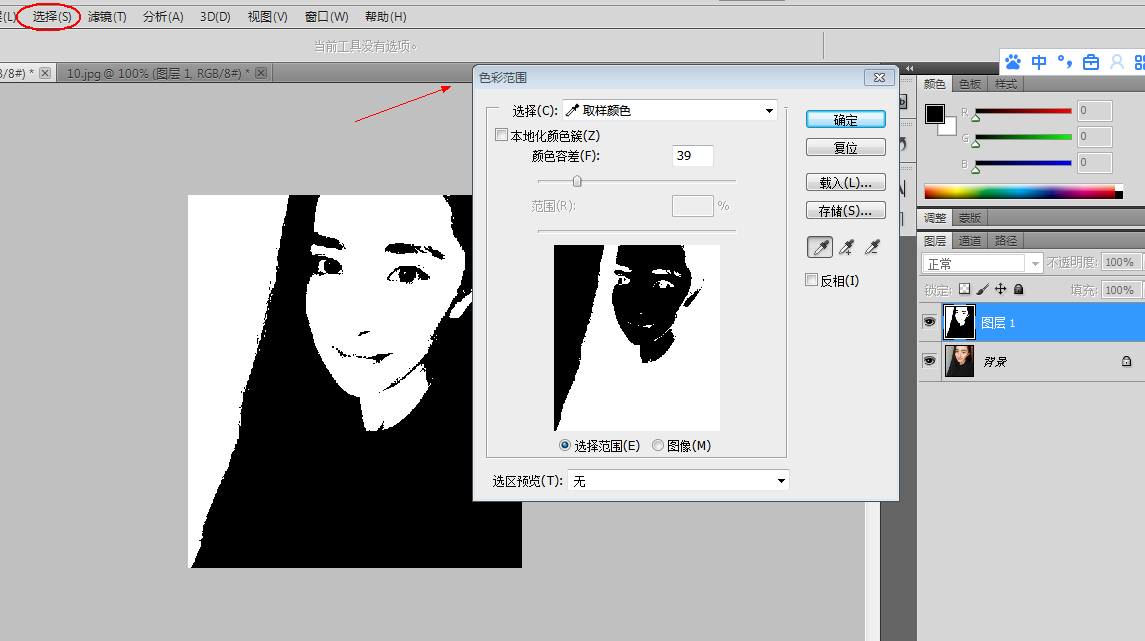Image resolution: width=1145 pixels, height=641 pixels.
Task: Enable the 本地化颜色簇(Z) checkbox
Action: point(501,135)
